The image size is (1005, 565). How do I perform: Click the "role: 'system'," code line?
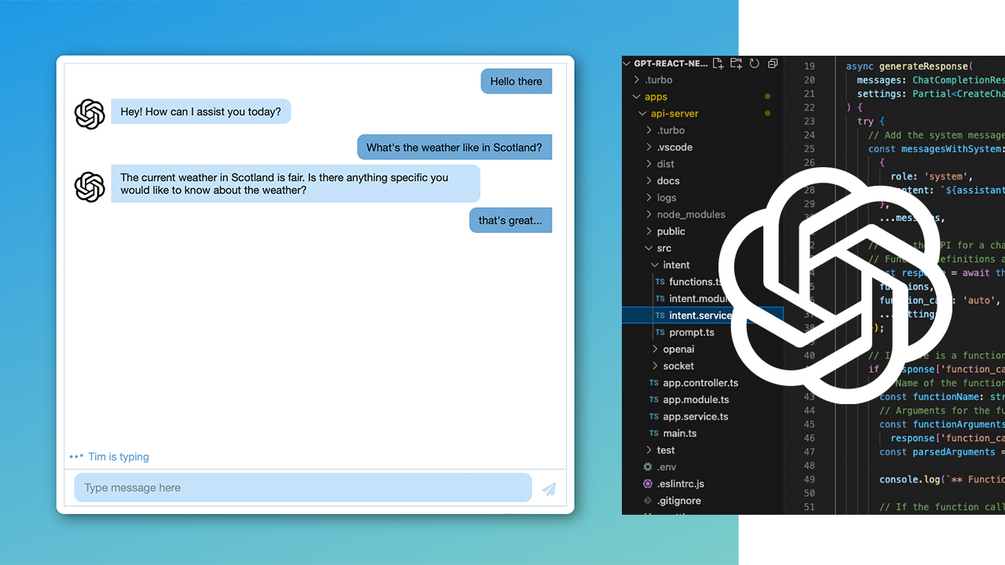point(932,176)
